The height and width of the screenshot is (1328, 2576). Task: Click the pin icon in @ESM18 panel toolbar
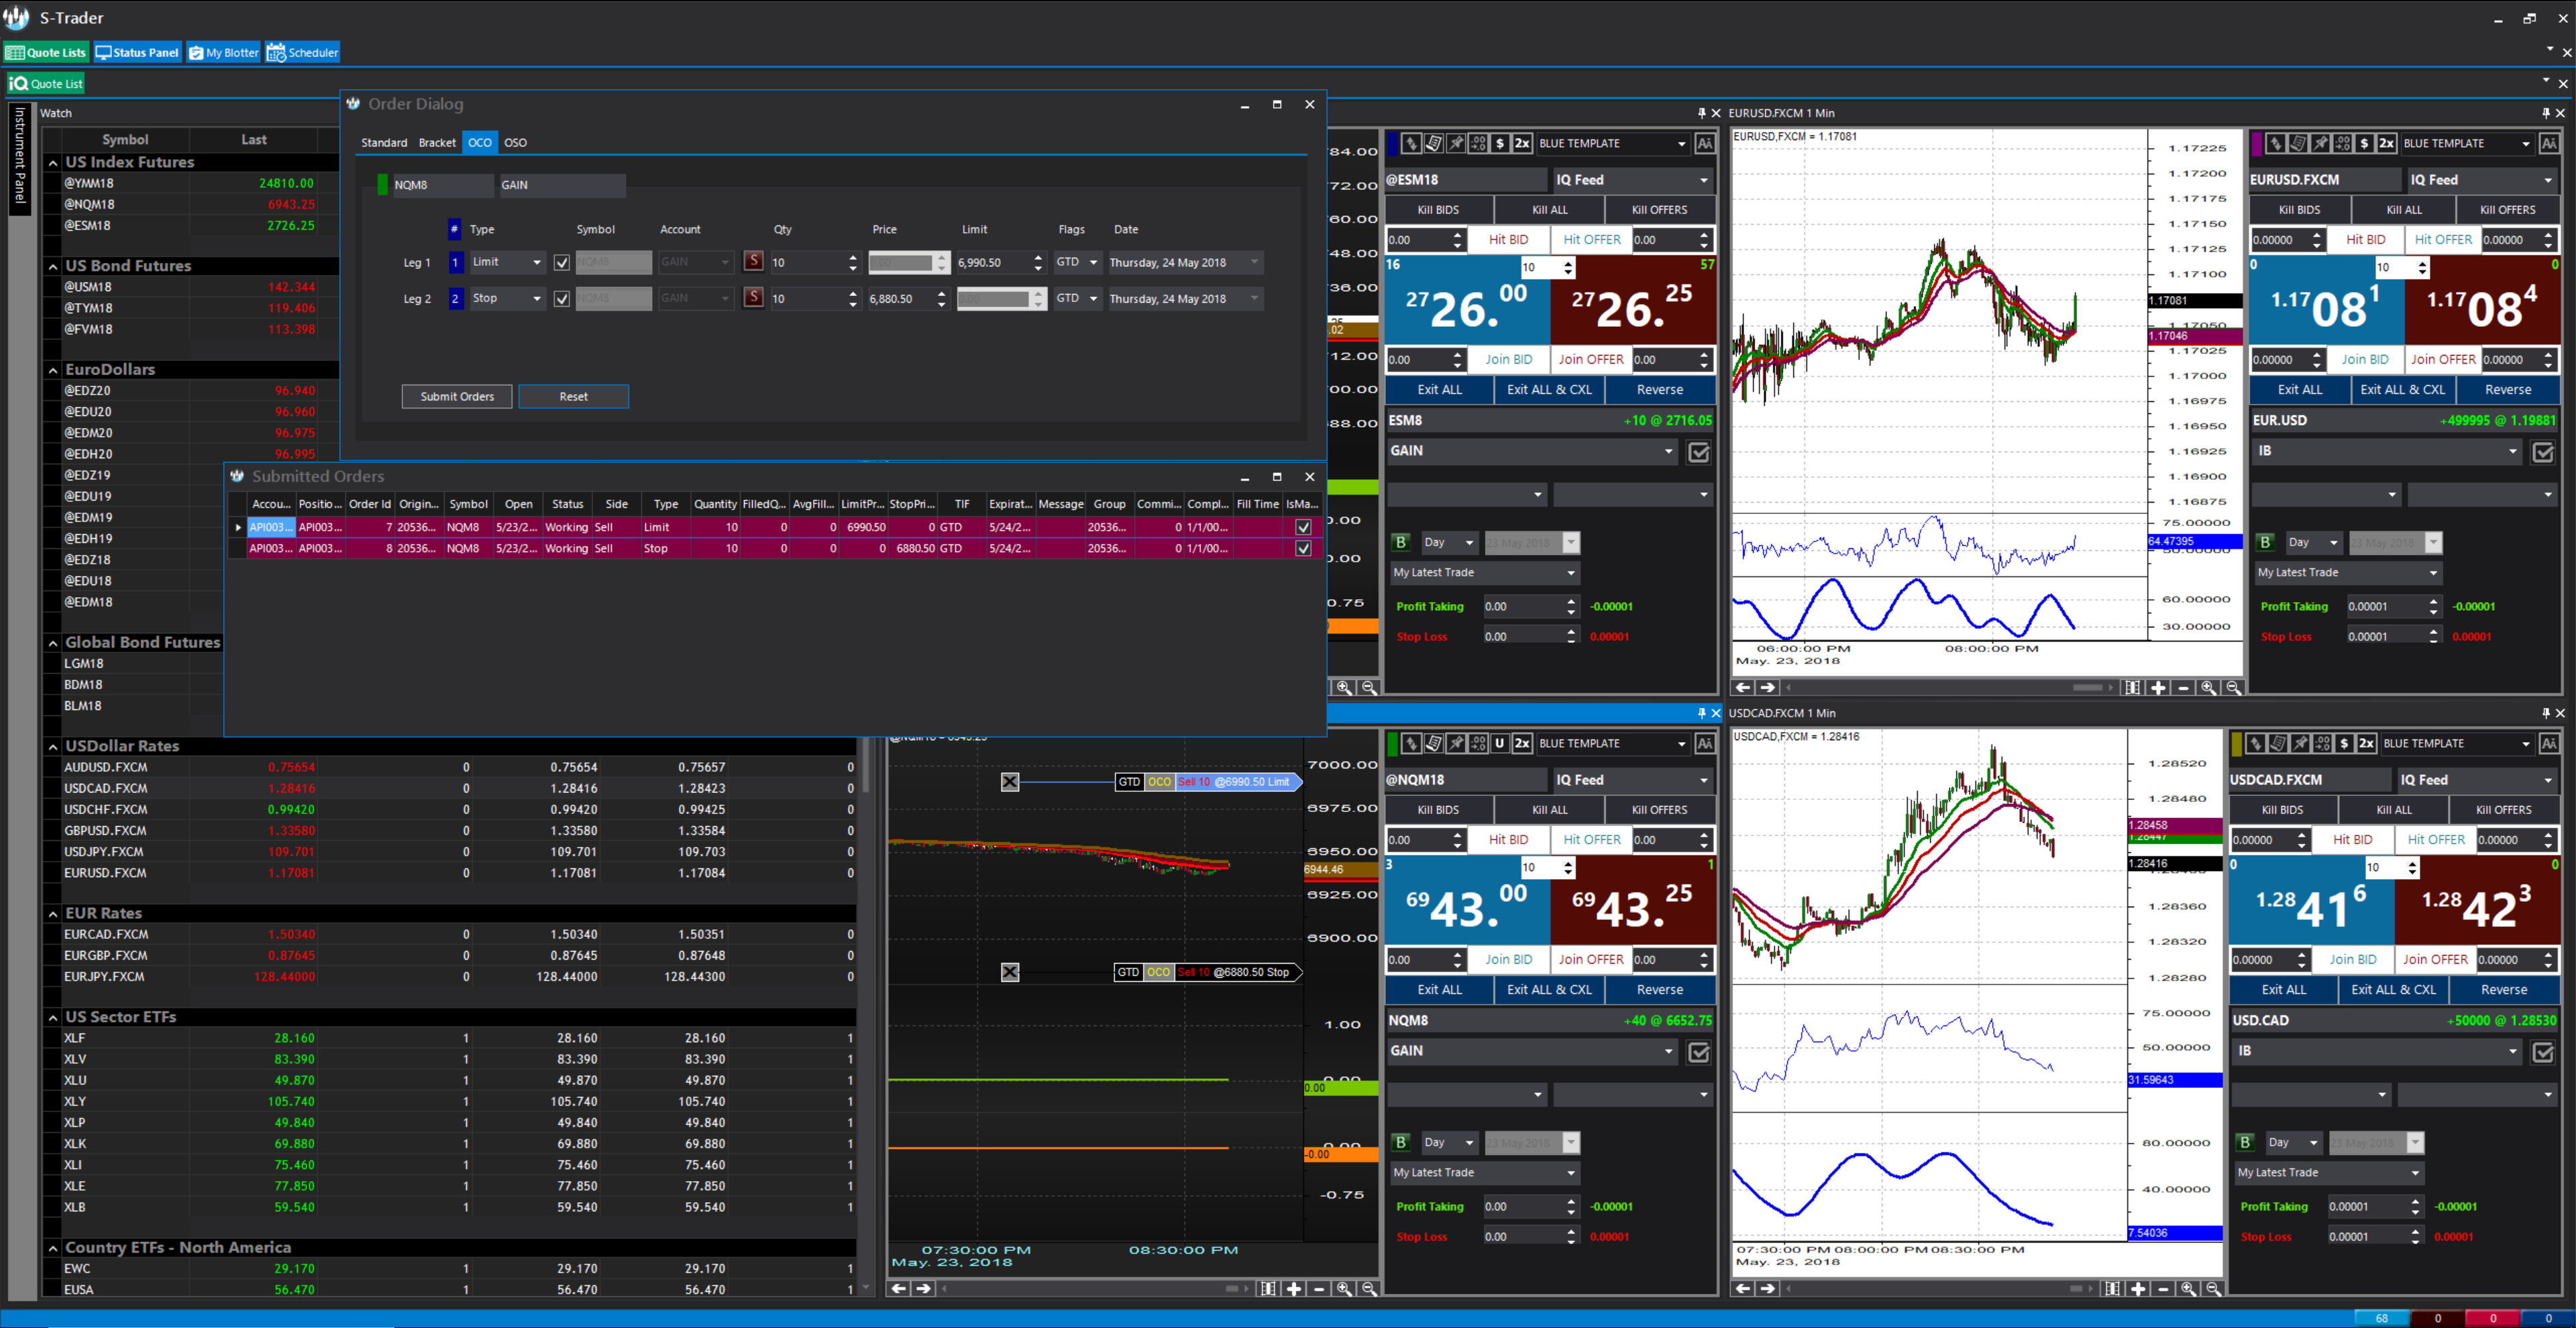[x=1456, y=144]
